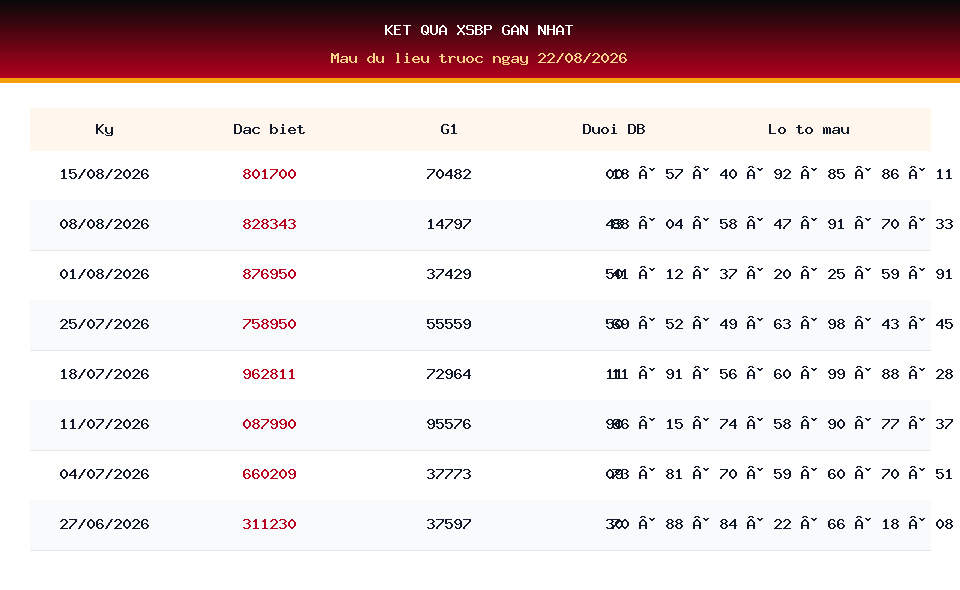The width and height of the screenshot is (960, 590).
Task: Click the Duoi DB column header
Action: (x=613, y=129)
